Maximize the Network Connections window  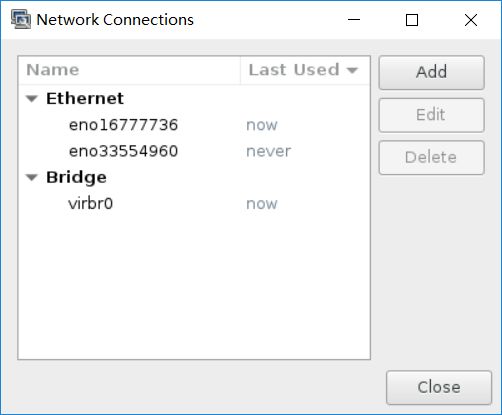tap(412, 20)
